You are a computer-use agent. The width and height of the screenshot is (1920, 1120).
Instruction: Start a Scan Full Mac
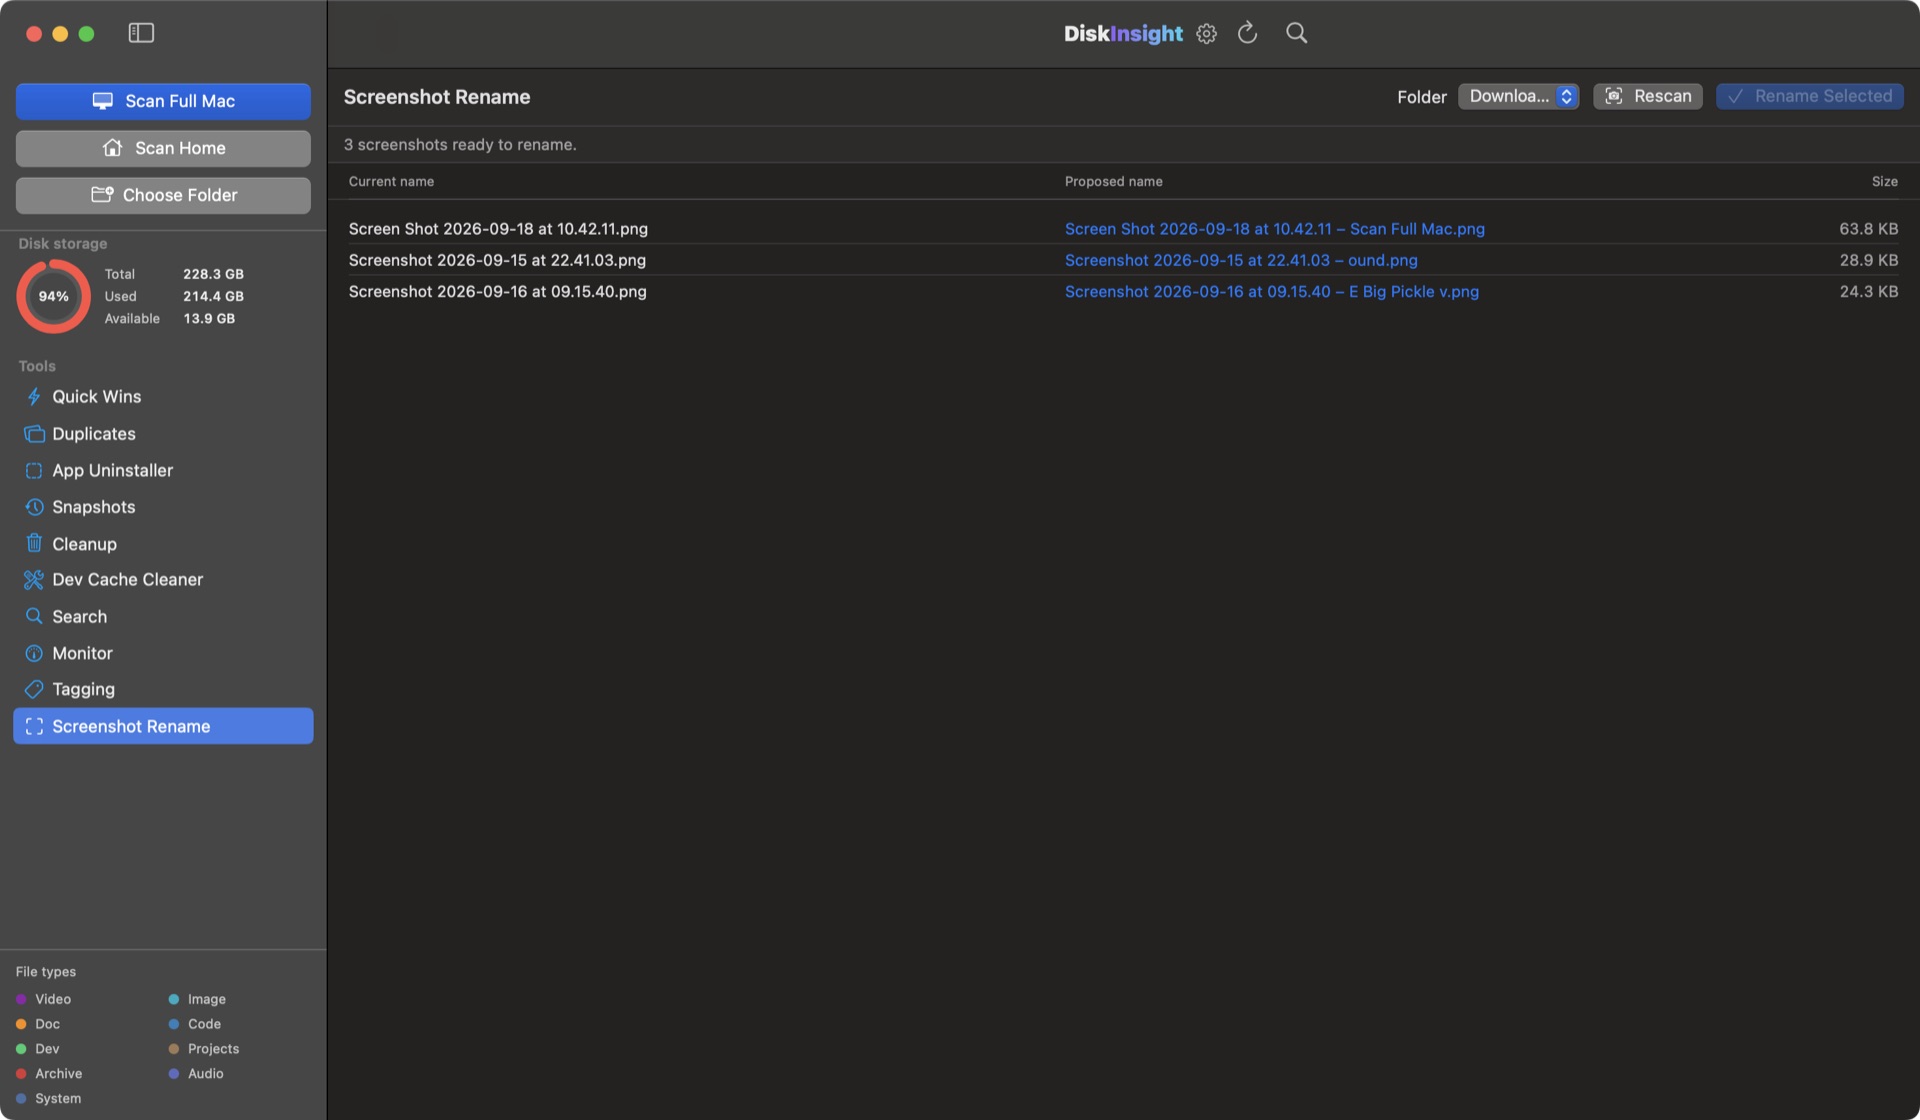tap(163, 101)
